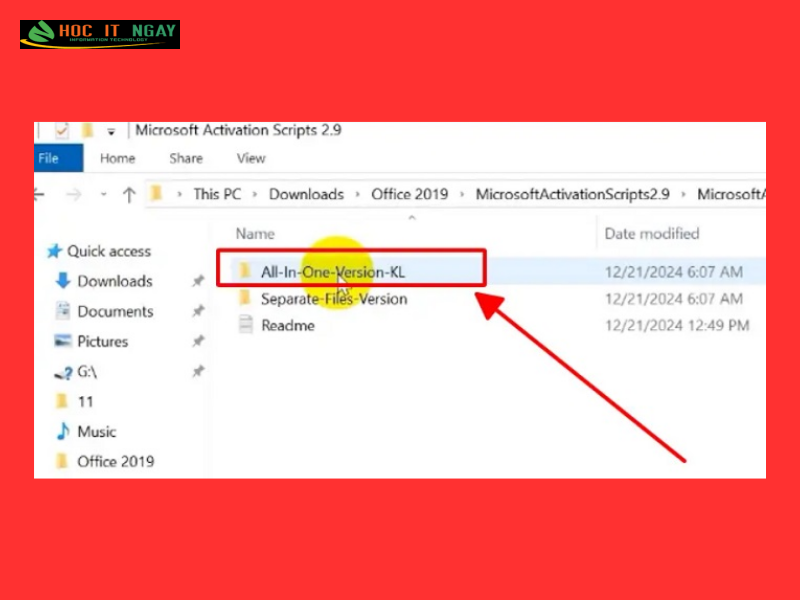Click the New folder icon in title bar
Image resolution: width=800 pixels, height=600 pixels.
tap(88, 131)
